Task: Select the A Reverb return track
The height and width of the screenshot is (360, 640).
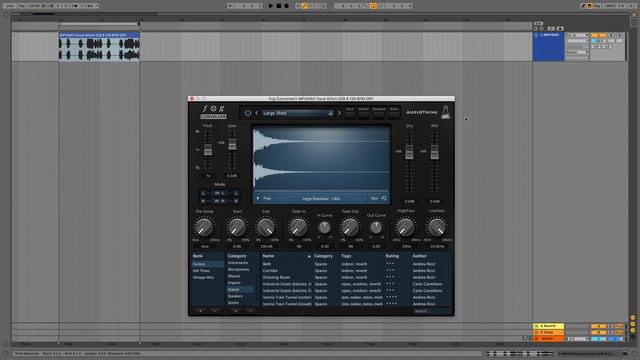Action: click(x=549, y=326)
